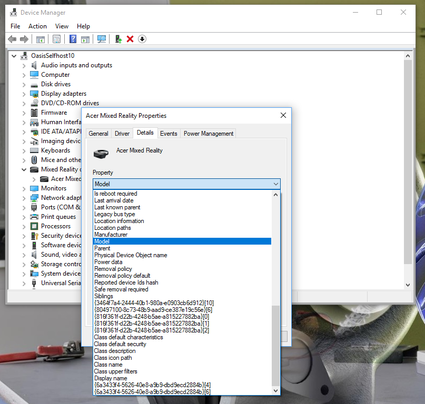Switch to the Driver tab

coord(122,133)
